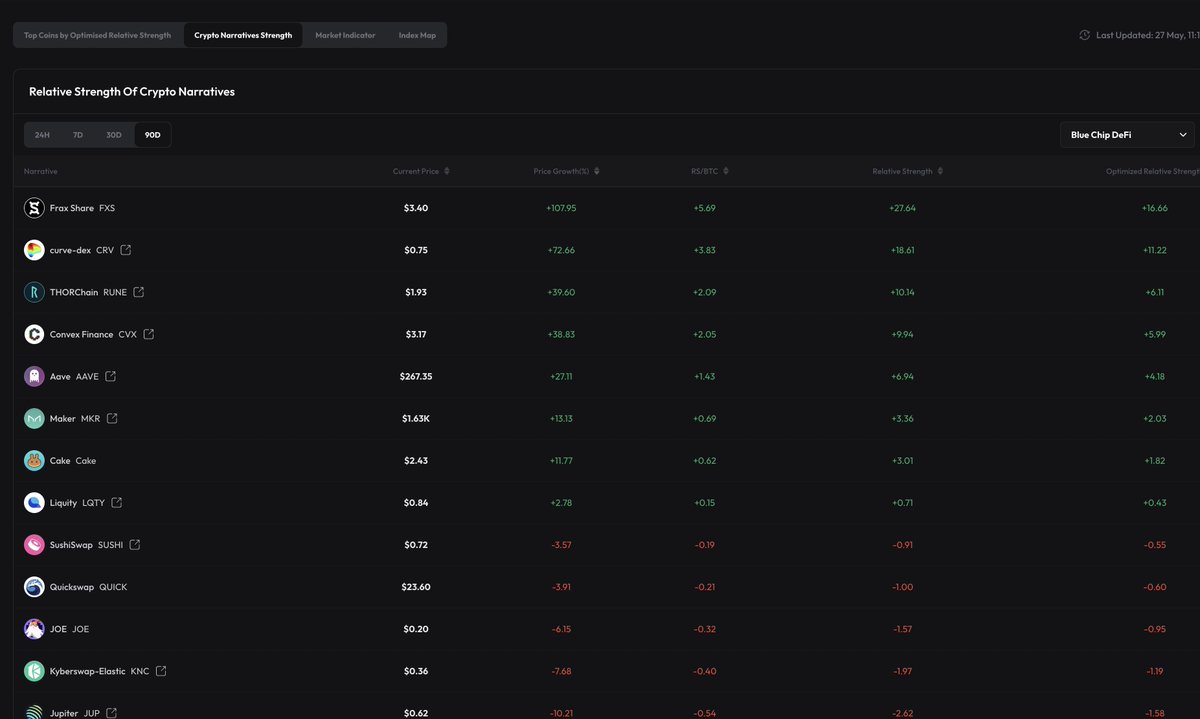Click the Frax Share FXS name

coord(82,208)
